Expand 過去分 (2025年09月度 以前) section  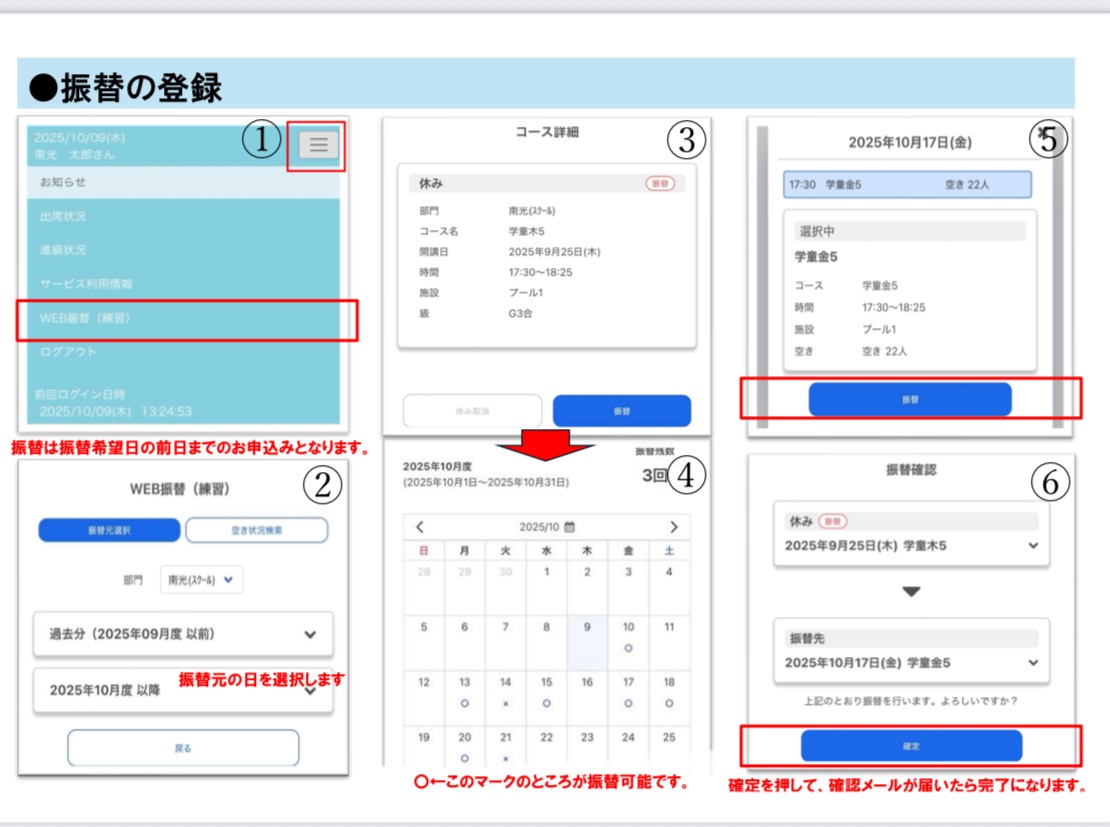click(x=183, y=634)
